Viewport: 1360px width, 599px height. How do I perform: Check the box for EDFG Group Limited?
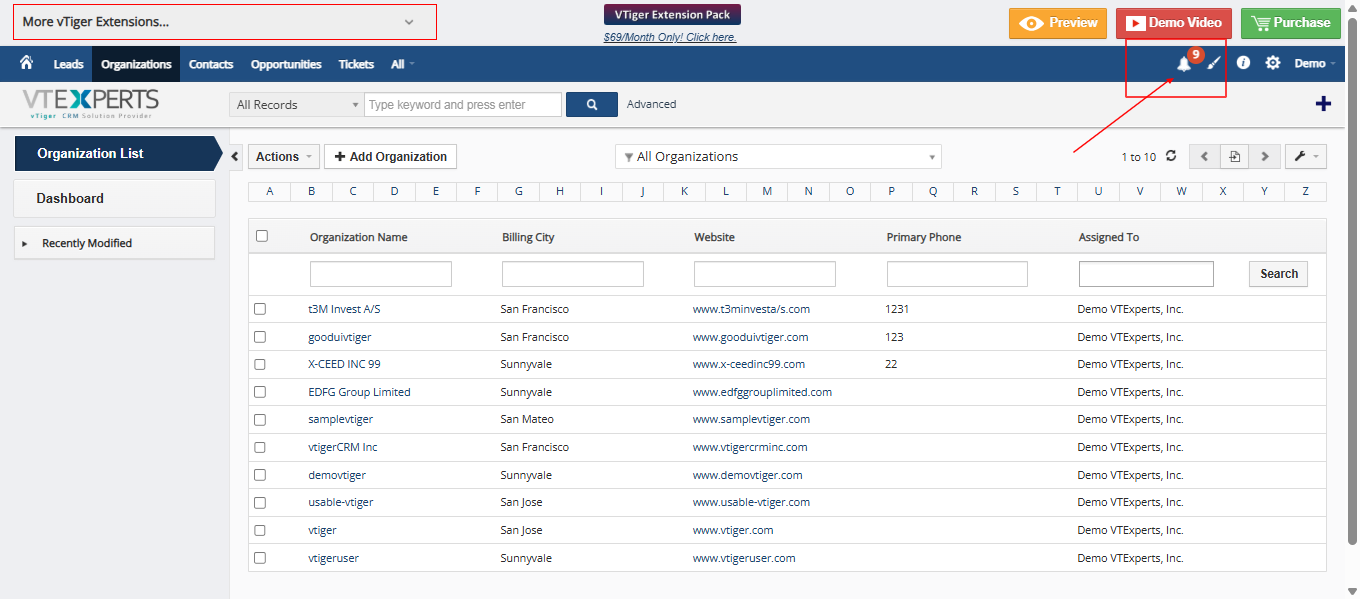[260, 392]
